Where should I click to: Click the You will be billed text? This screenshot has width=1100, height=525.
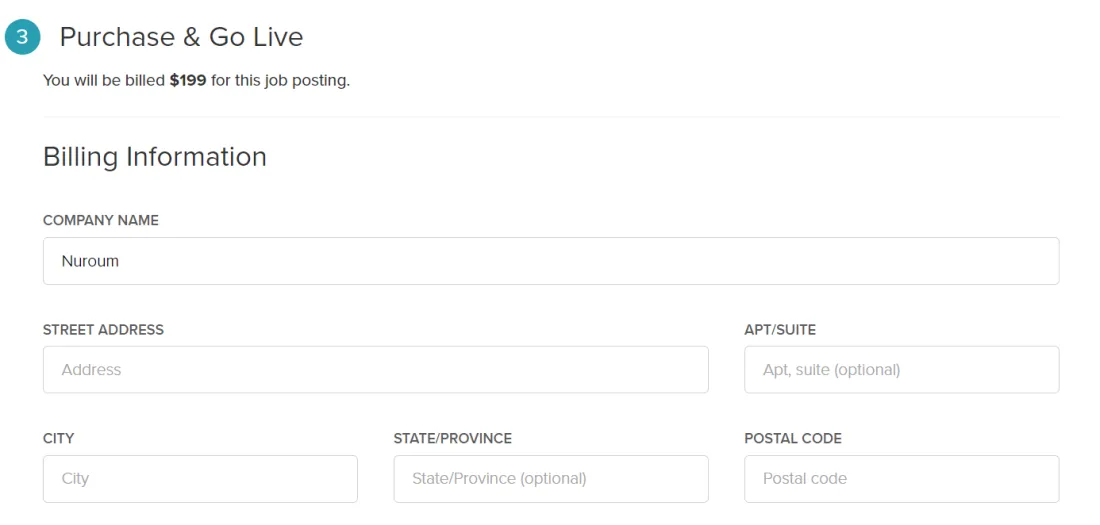pyautogui.click(x=104, y=81)
